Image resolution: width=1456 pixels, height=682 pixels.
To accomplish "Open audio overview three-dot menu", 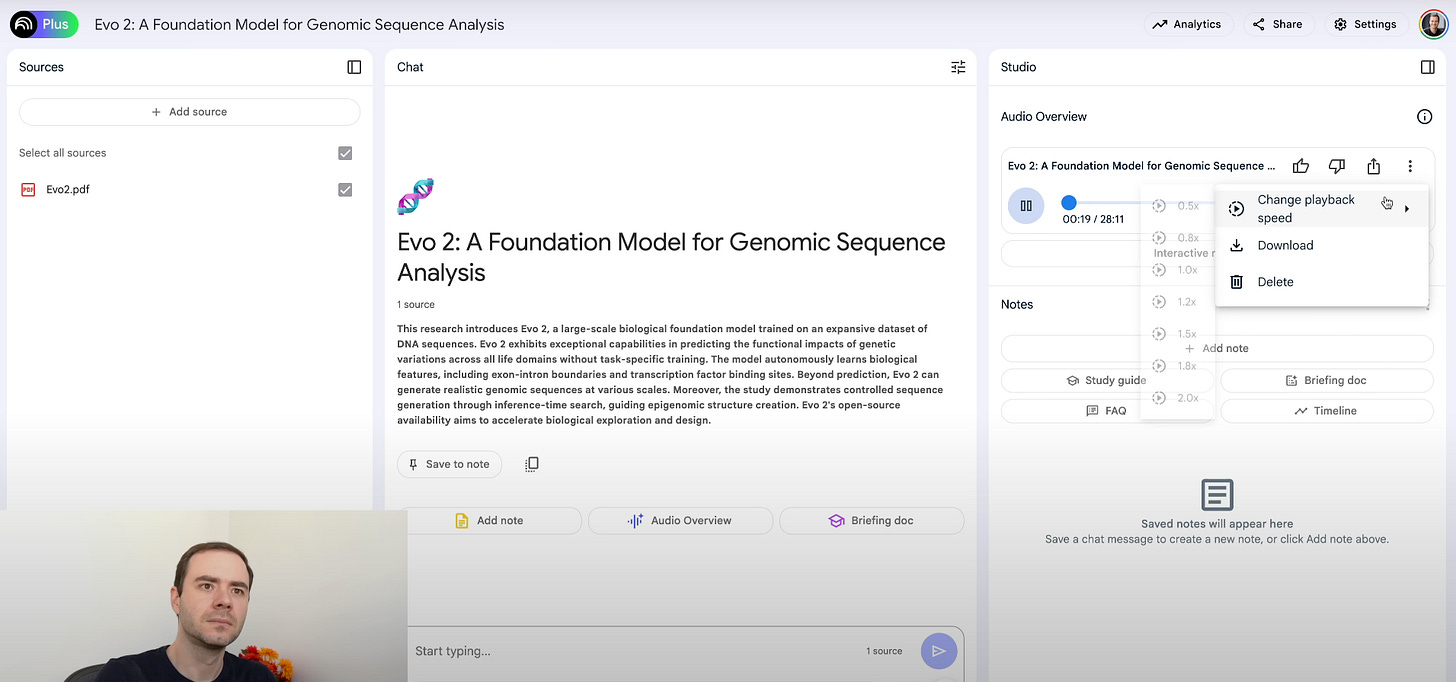I will [1410, 166].
